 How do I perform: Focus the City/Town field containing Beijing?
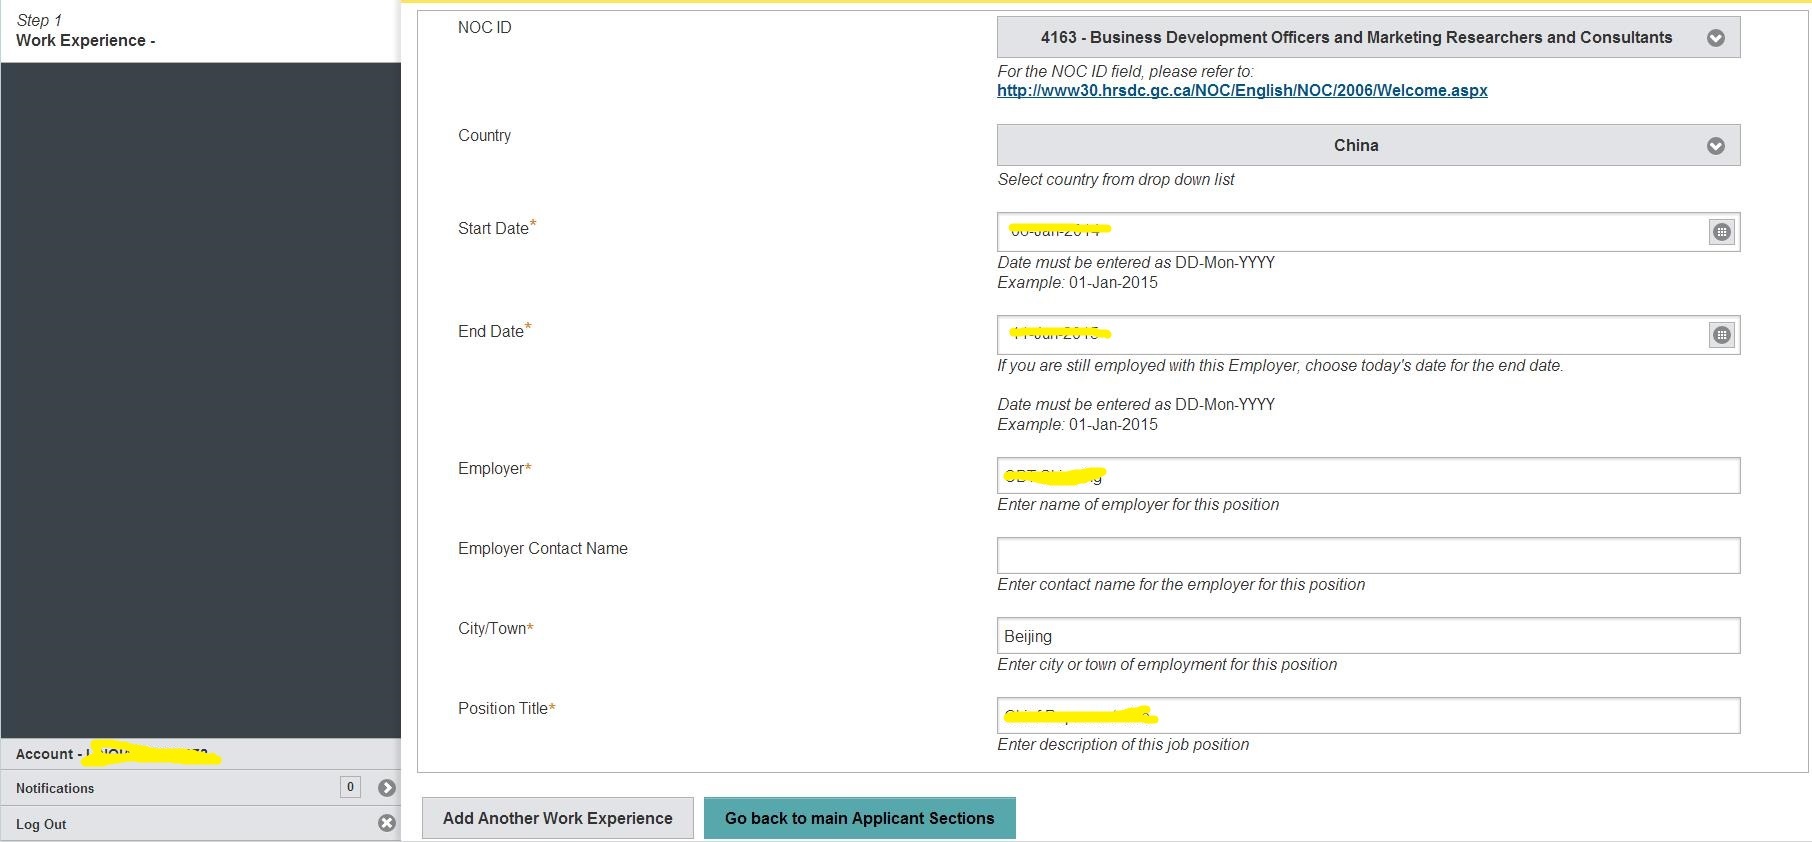tap(1367, 636)
